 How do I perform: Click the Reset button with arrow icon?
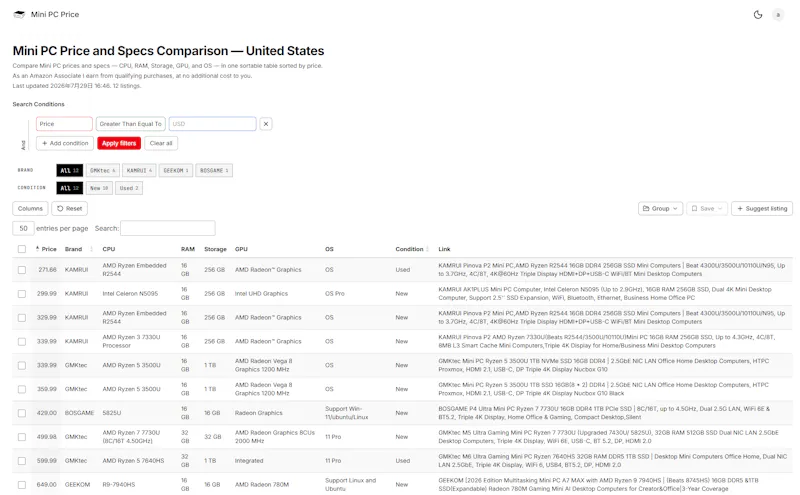(x=69, y=208)
